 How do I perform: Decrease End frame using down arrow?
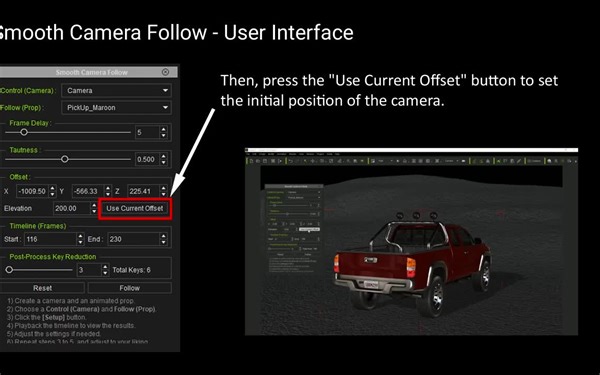click(x=164, y=242)
